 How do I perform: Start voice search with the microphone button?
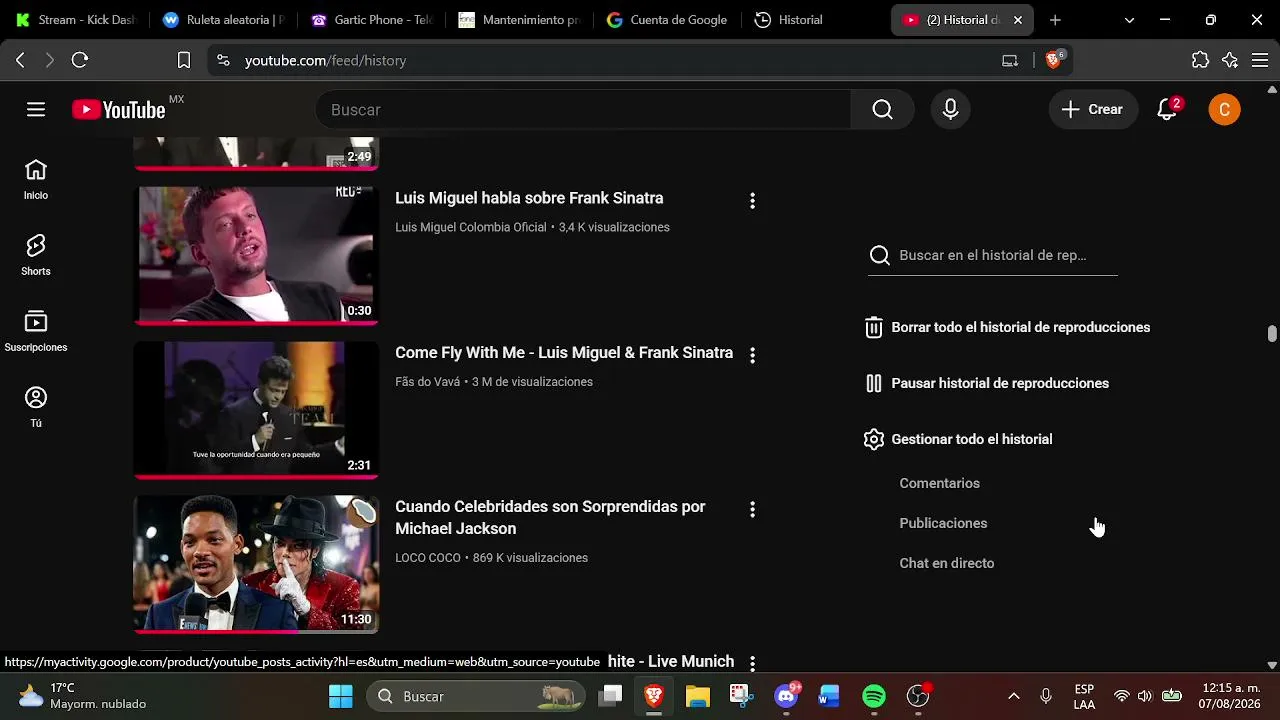point(951,110)
